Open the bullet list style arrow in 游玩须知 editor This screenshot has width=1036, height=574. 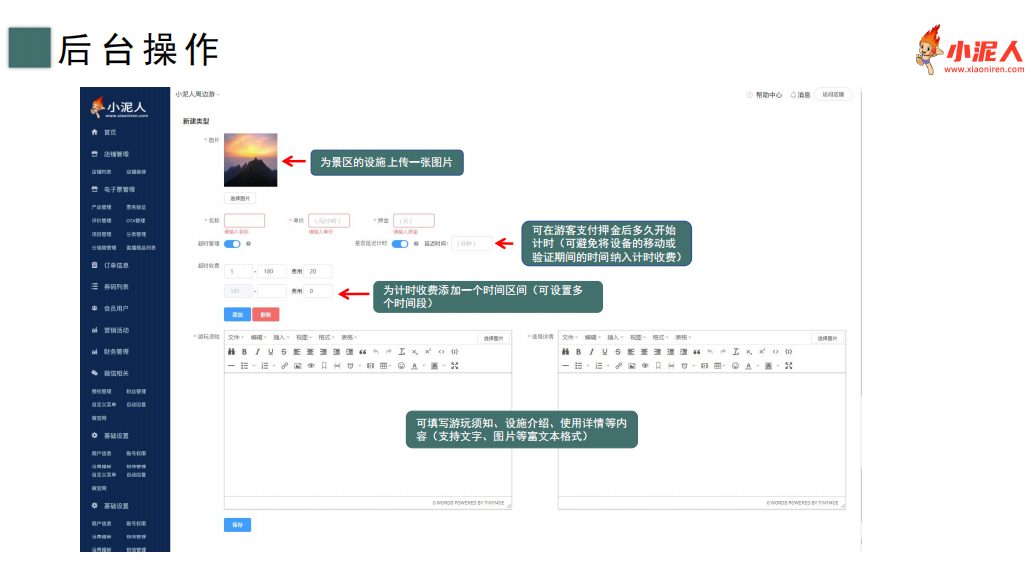[x=254, y=366]
